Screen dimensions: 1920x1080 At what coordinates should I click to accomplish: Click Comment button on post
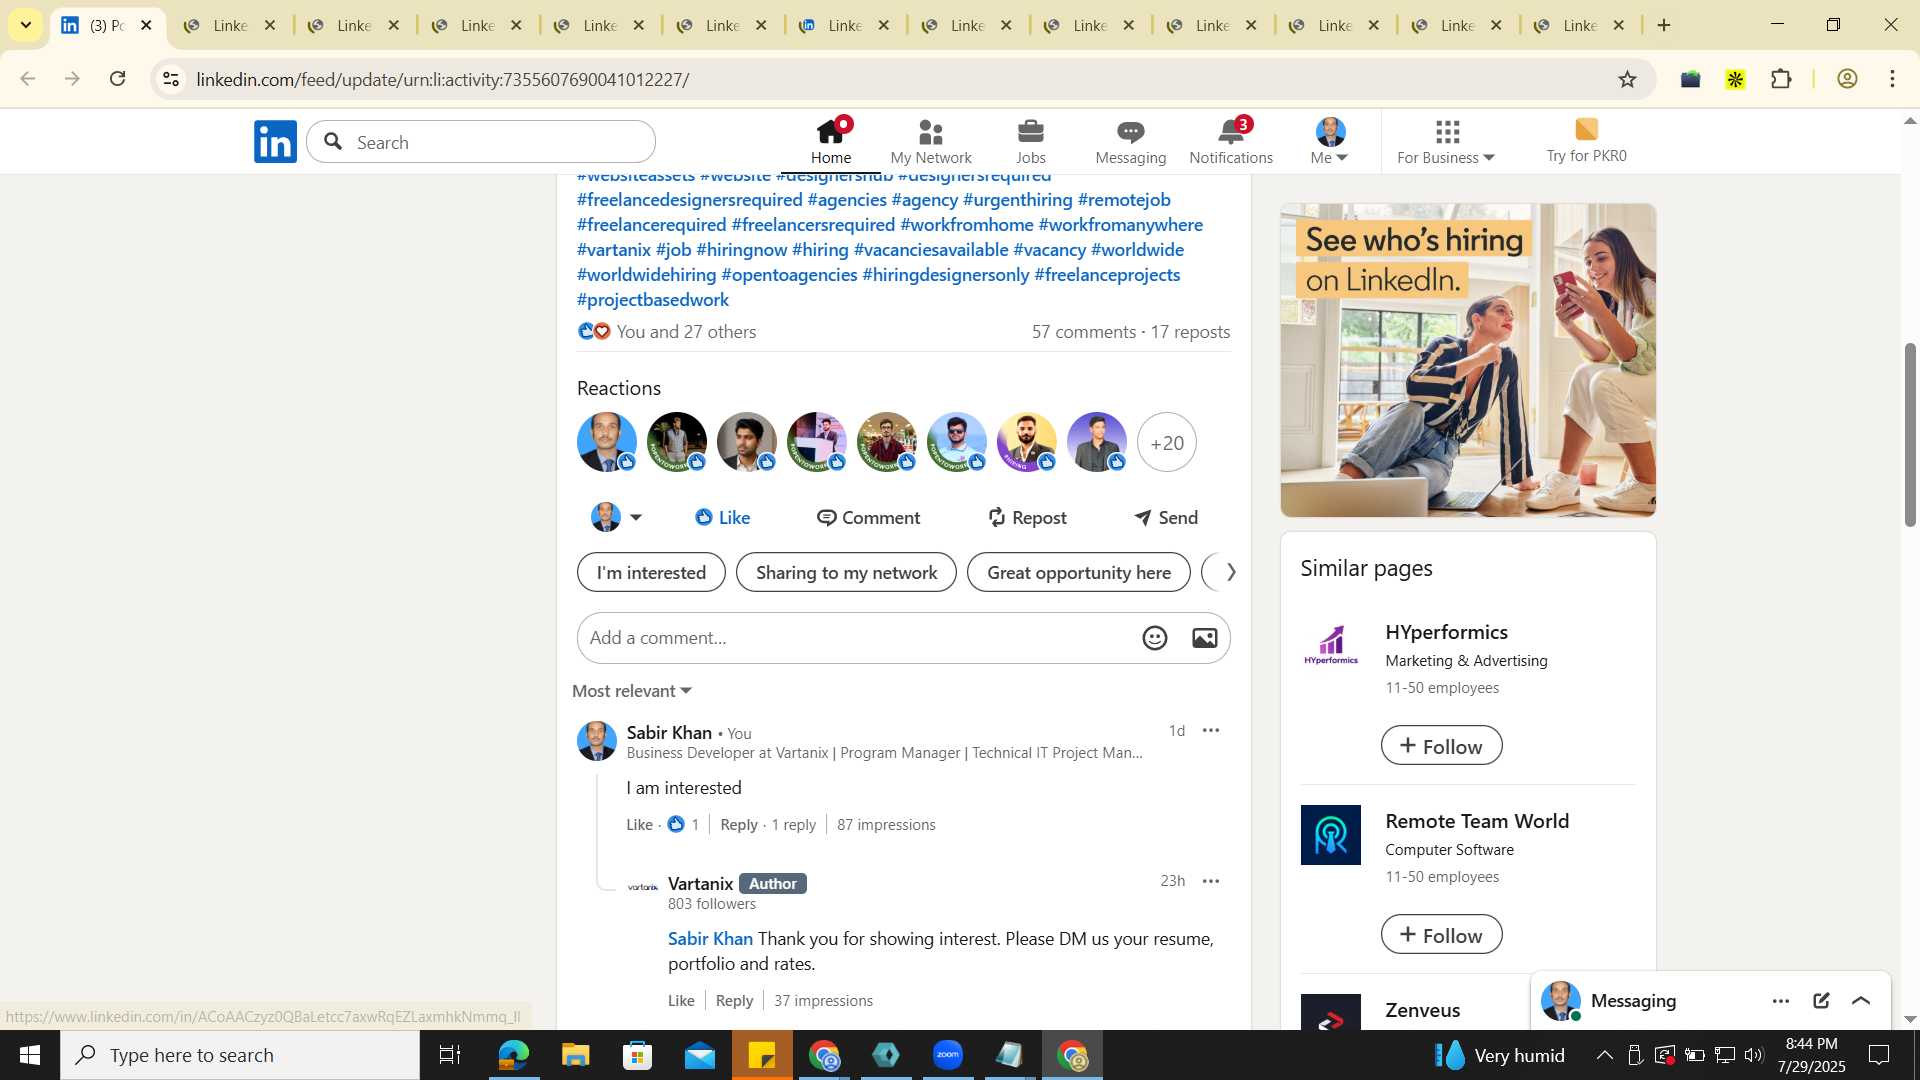pyautogui.click(x=868, y=517)
